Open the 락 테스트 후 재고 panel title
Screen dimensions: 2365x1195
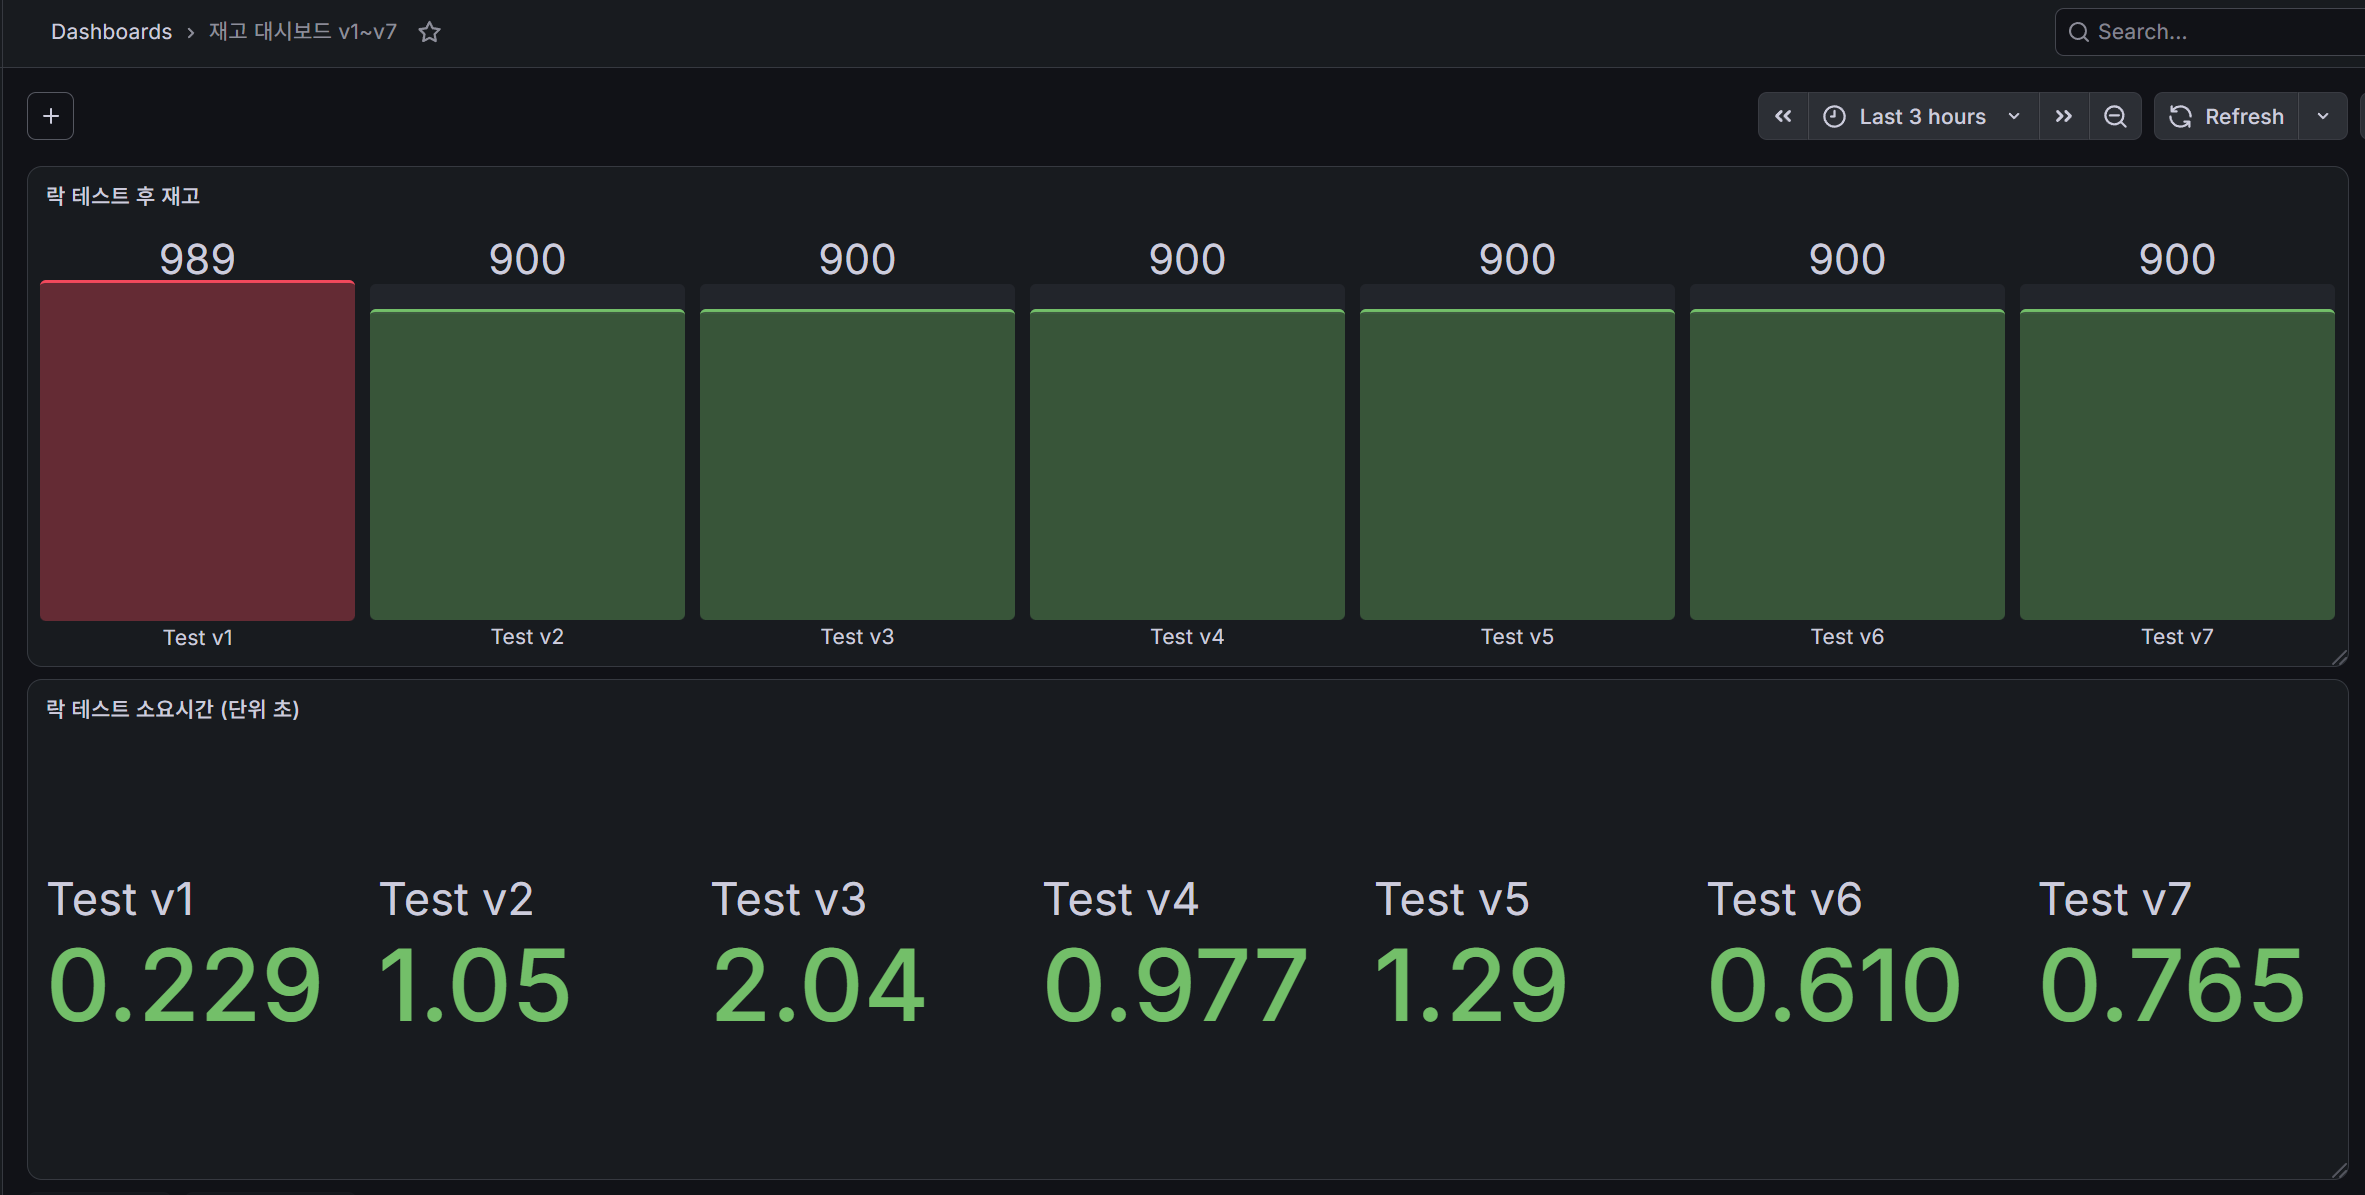pos(123,196)
